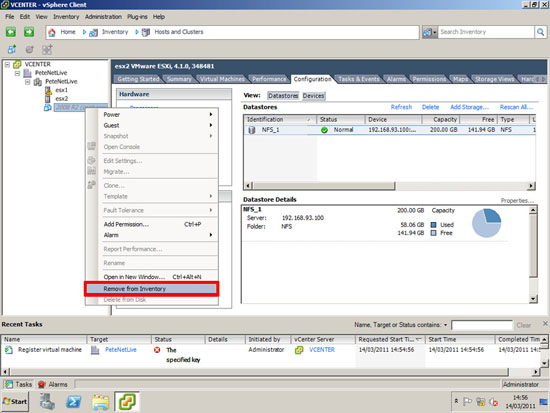Switch to the Storage Views tab

coord(494,79)
